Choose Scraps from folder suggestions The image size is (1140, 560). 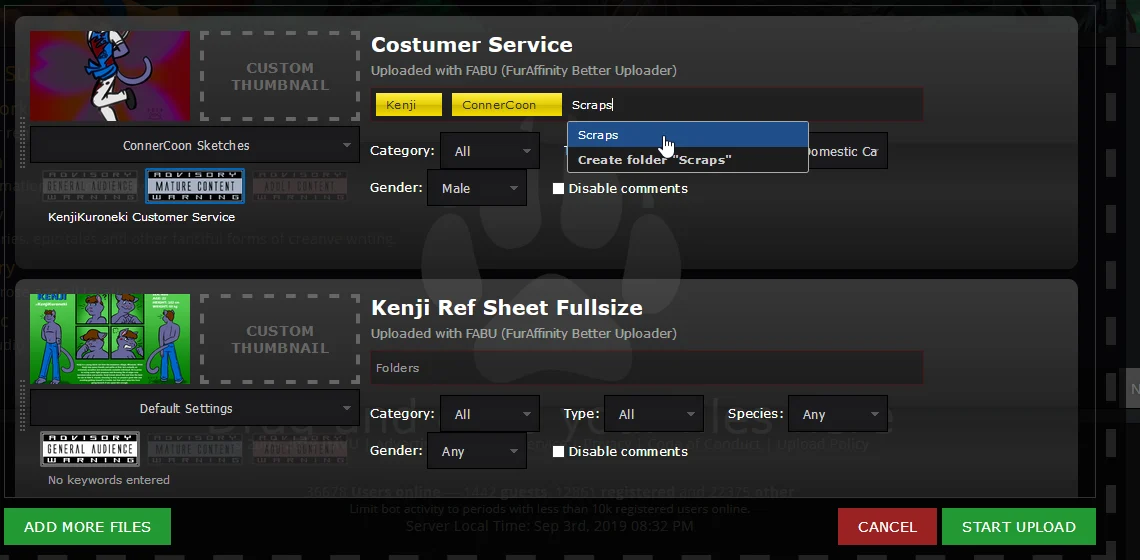[688, 135]
